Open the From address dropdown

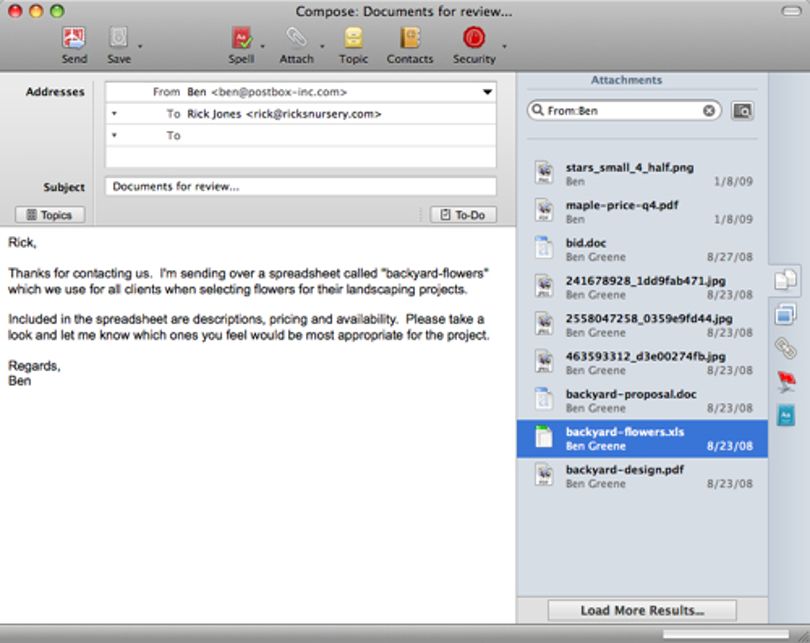487,92
